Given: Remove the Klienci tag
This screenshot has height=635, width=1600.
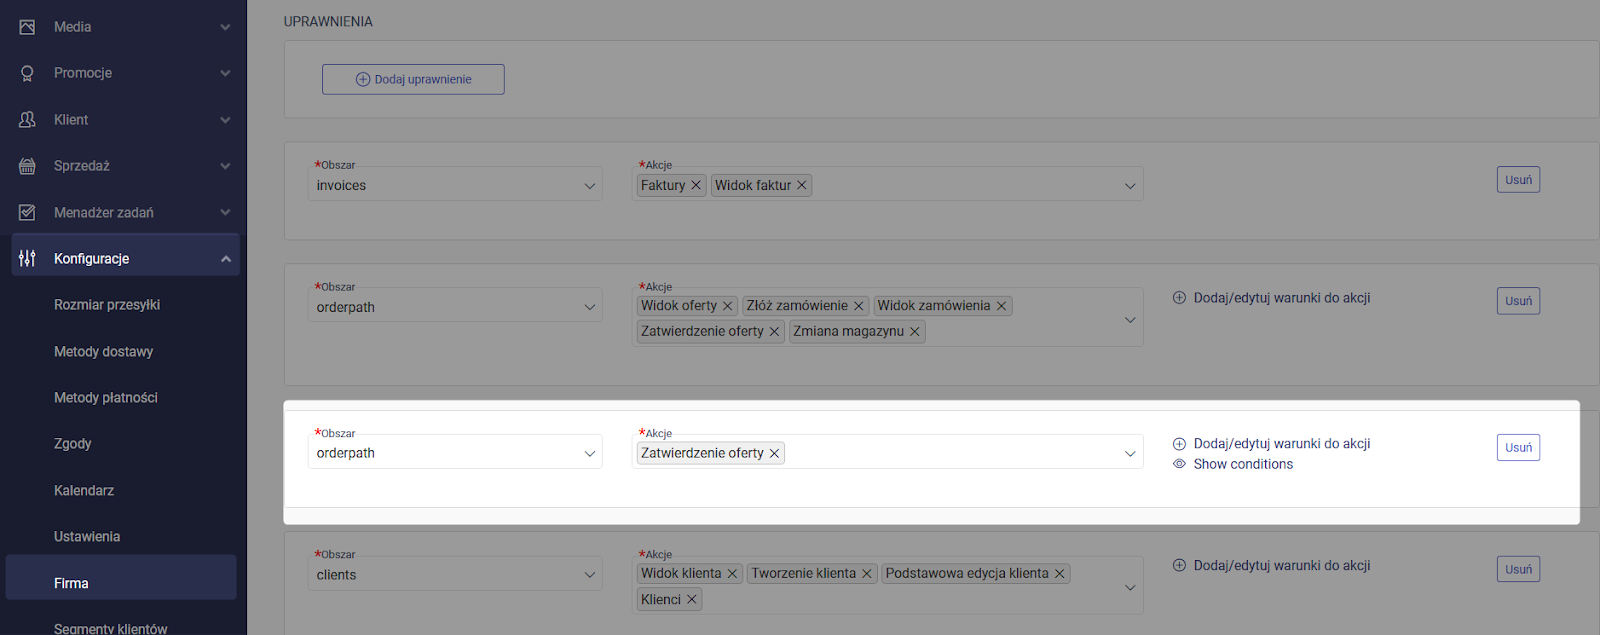Looking at the screenshot, I should tap(691, 600).
